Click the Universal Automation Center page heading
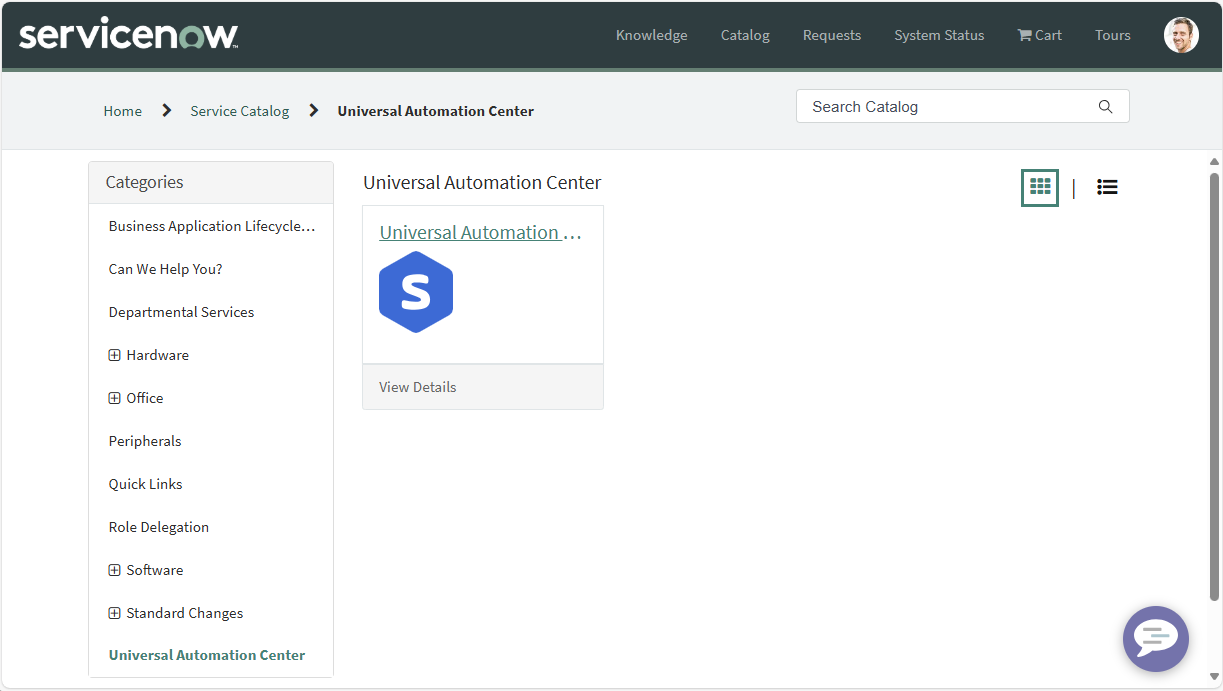Screen dimensions: 1223x691 [482, 183]
